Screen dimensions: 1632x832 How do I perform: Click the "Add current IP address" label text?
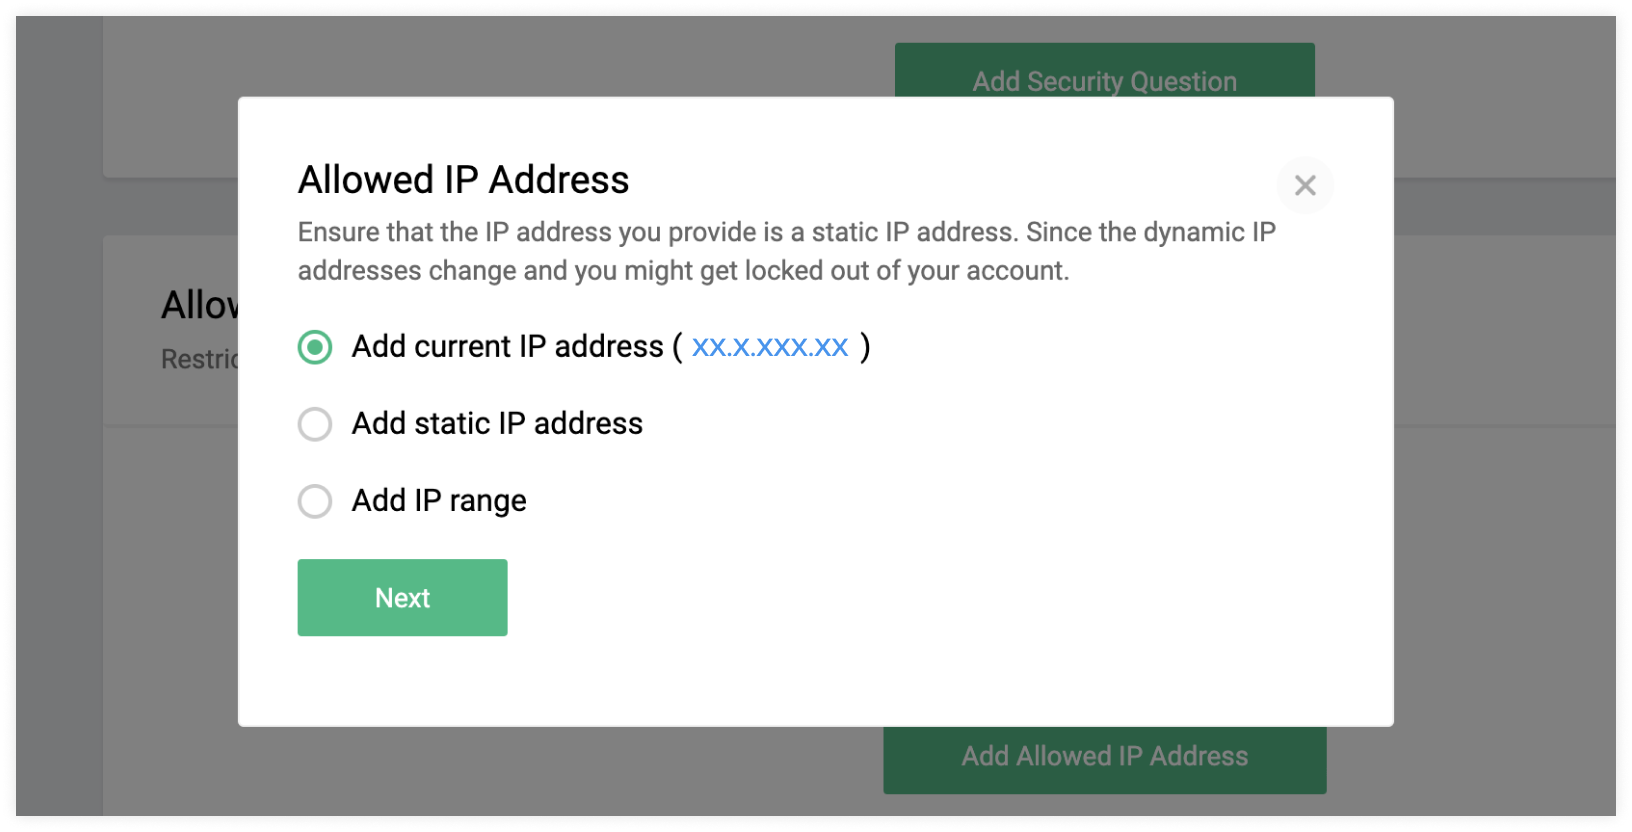click(507, 347)
